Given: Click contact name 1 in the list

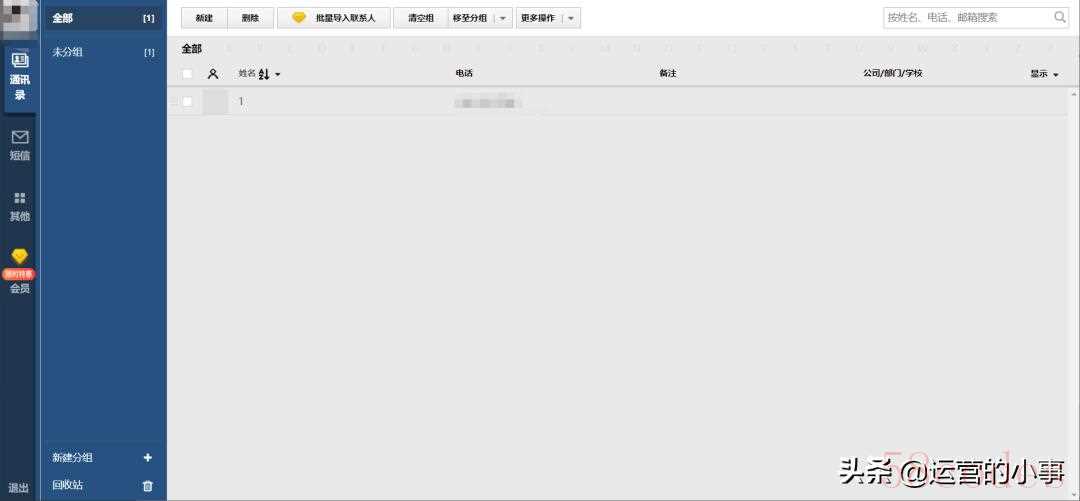Looking at the screenshot, I should [241, 102].
